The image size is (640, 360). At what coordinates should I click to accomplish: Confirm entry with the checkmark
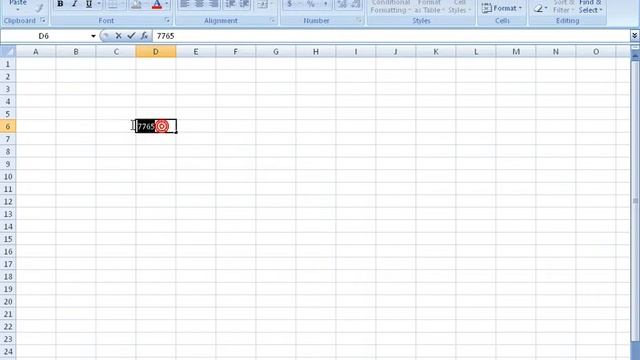131,36
